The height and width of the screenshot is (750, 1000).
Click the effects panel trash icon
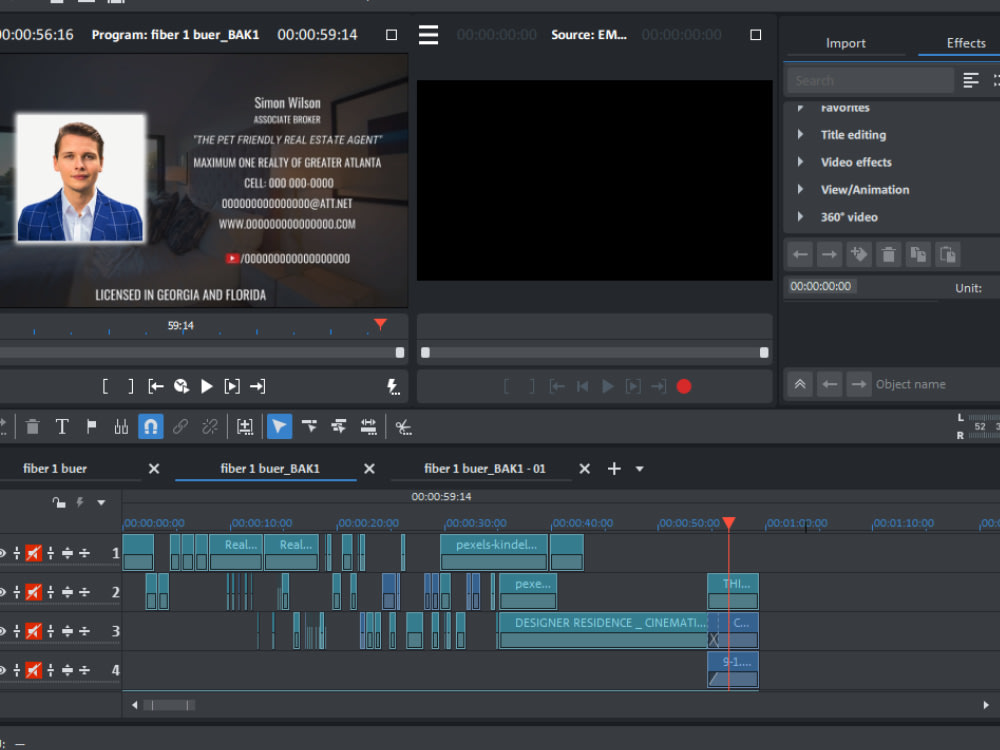coord(888,255)
